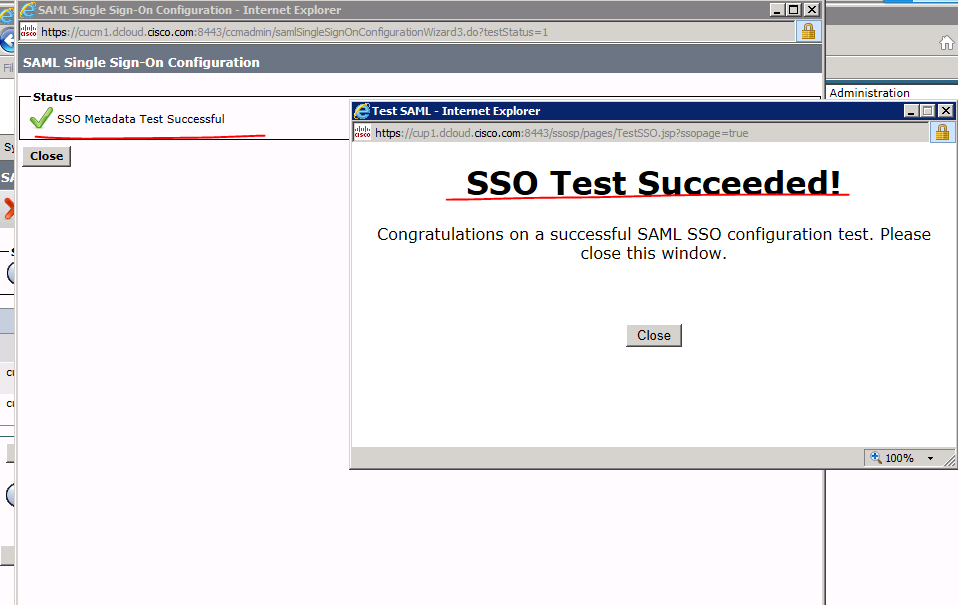
Task: Click the back arrow in background browser
Action: coord(7,41)
